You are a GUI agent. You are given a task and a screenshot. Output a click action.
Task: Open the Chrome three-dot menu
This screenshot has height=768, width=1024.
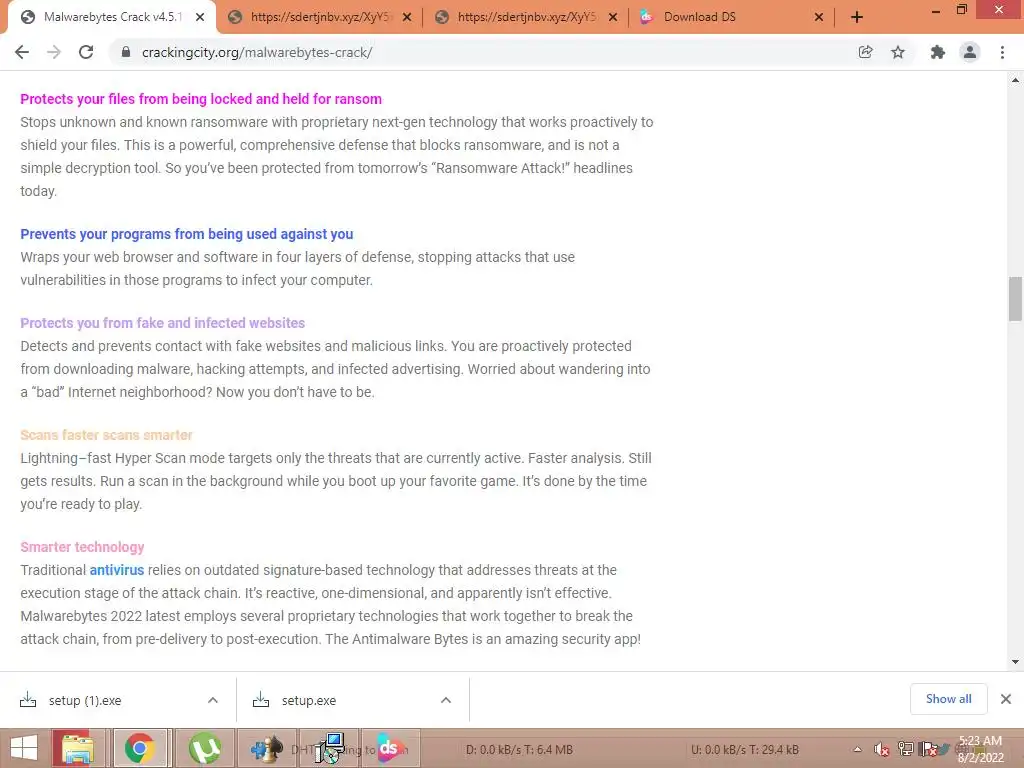1002,52
